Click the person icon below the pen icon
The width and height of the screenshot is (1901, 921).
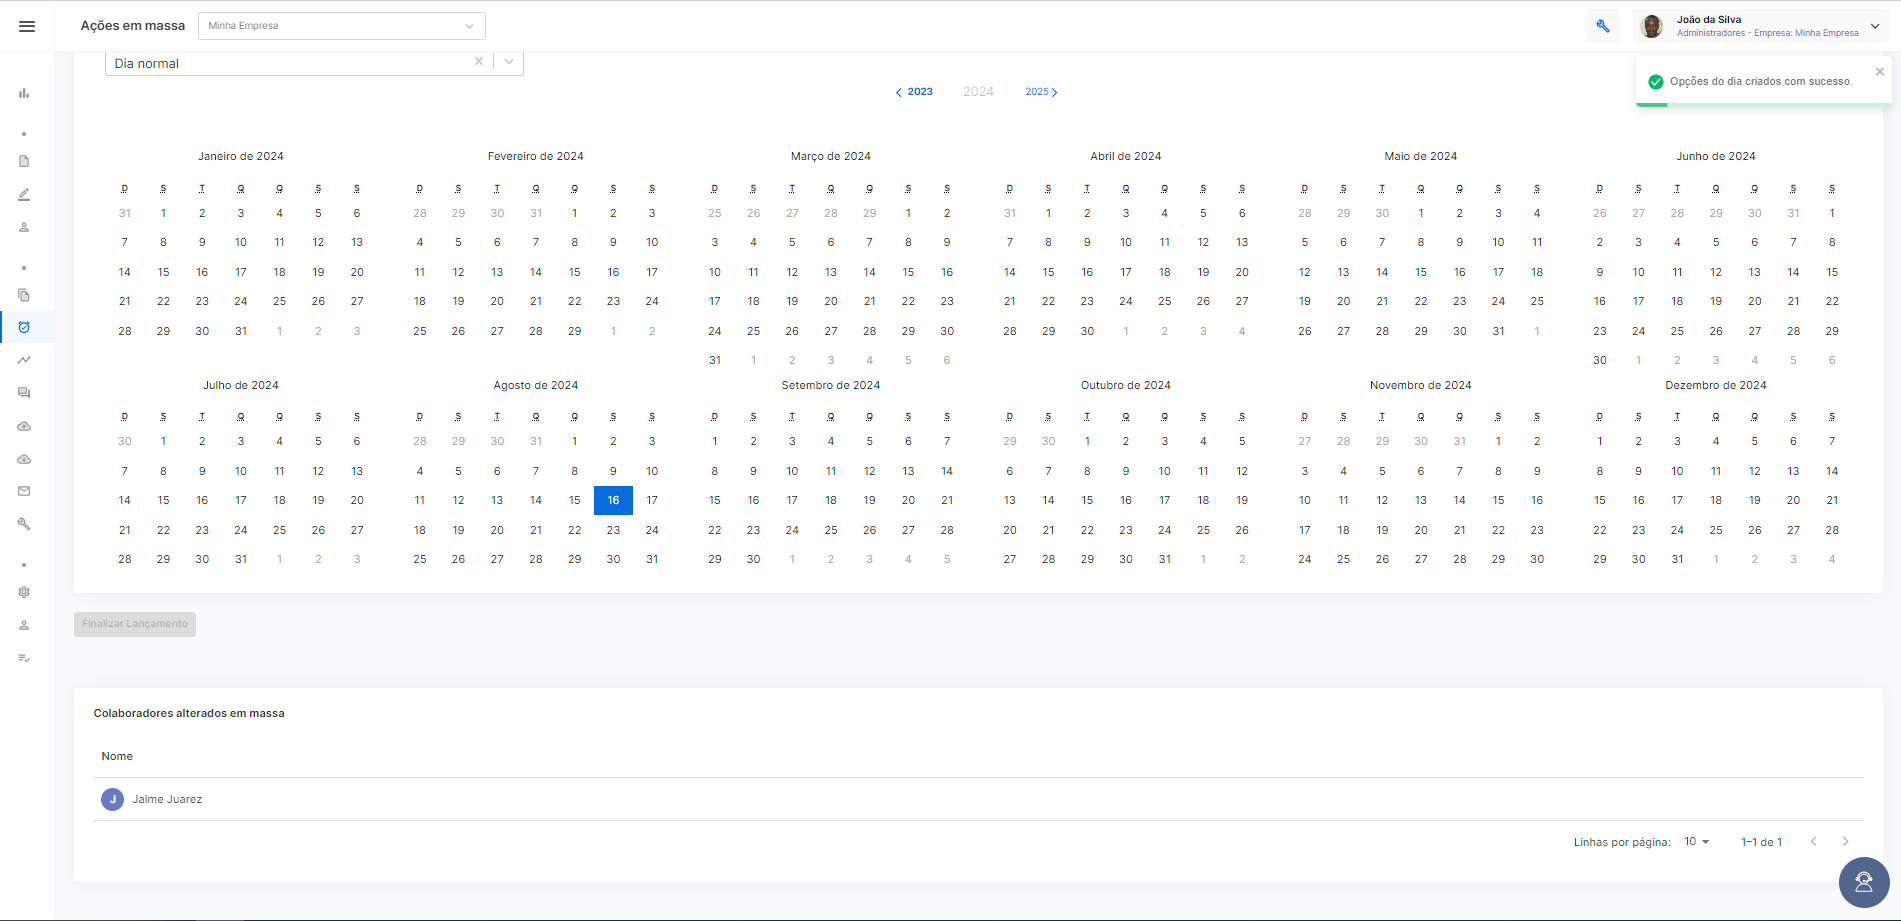click(24, 227)
